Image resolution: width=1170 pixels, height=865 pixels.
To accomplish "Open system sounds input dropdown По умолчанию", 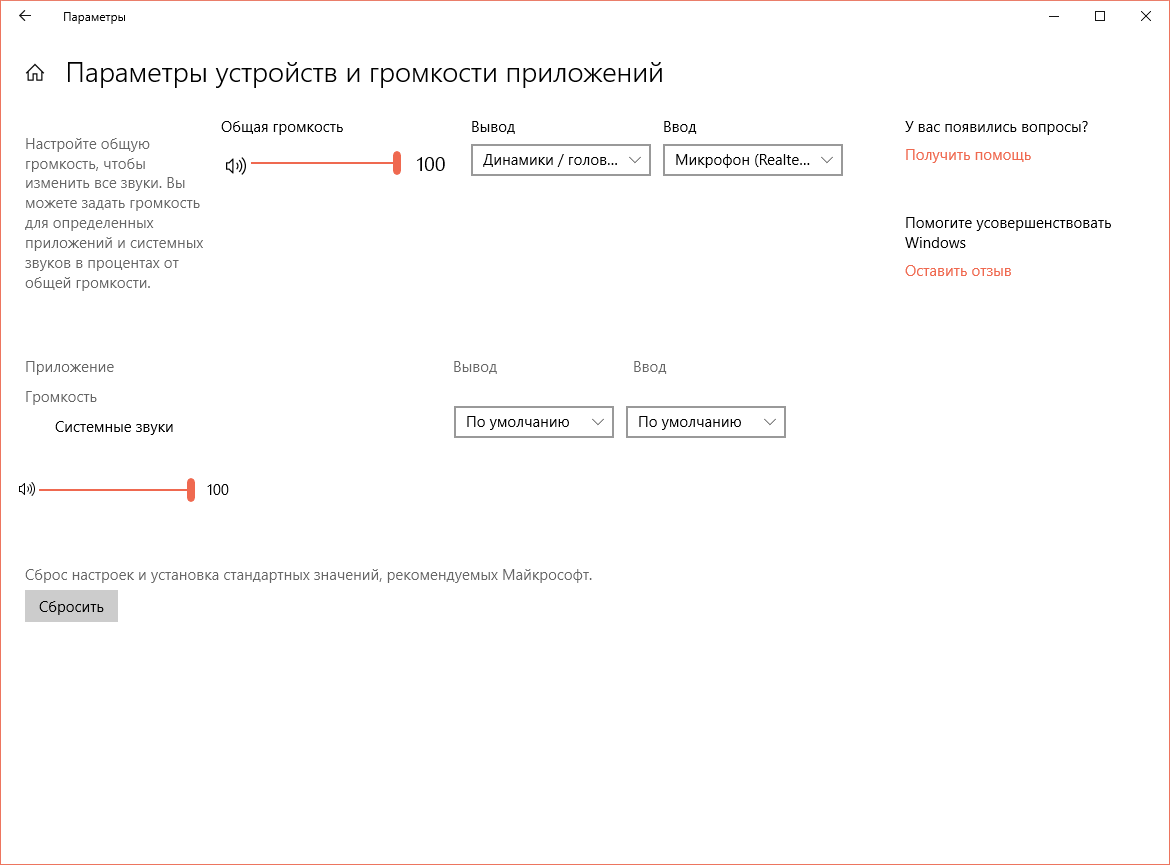I will coord(705,422).
